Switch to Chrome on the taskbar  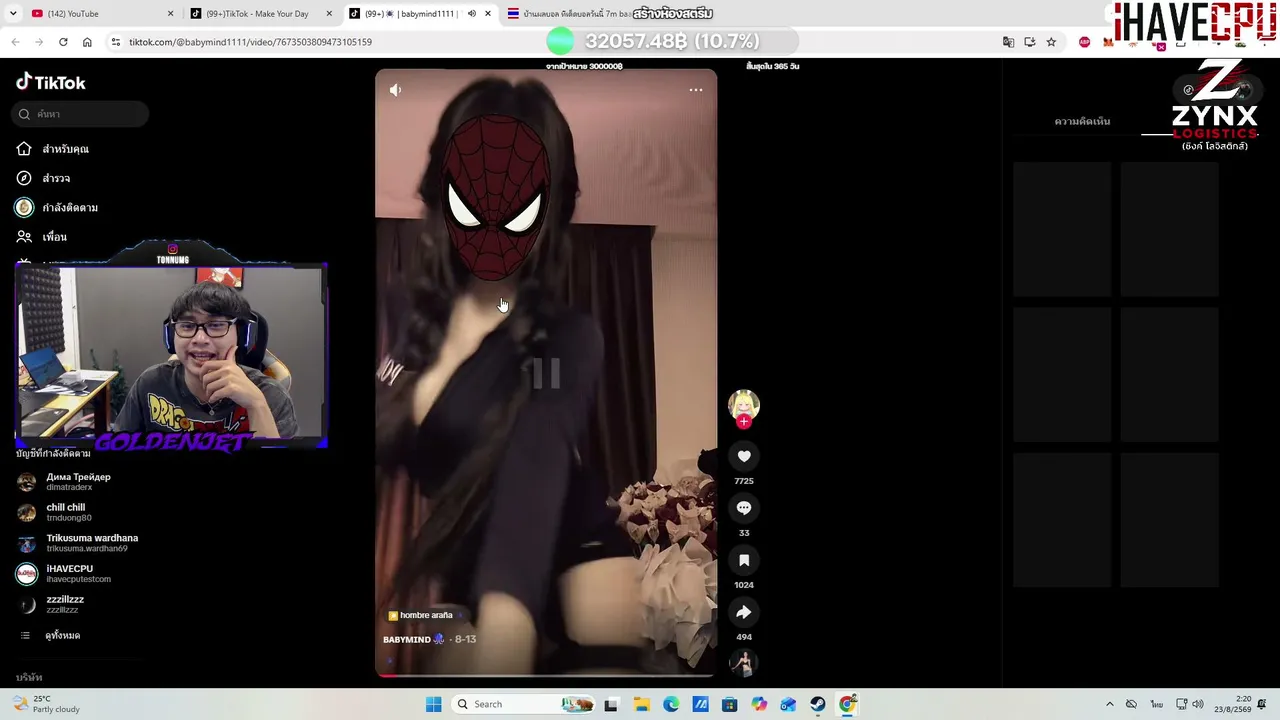click(x=847, y=704)
